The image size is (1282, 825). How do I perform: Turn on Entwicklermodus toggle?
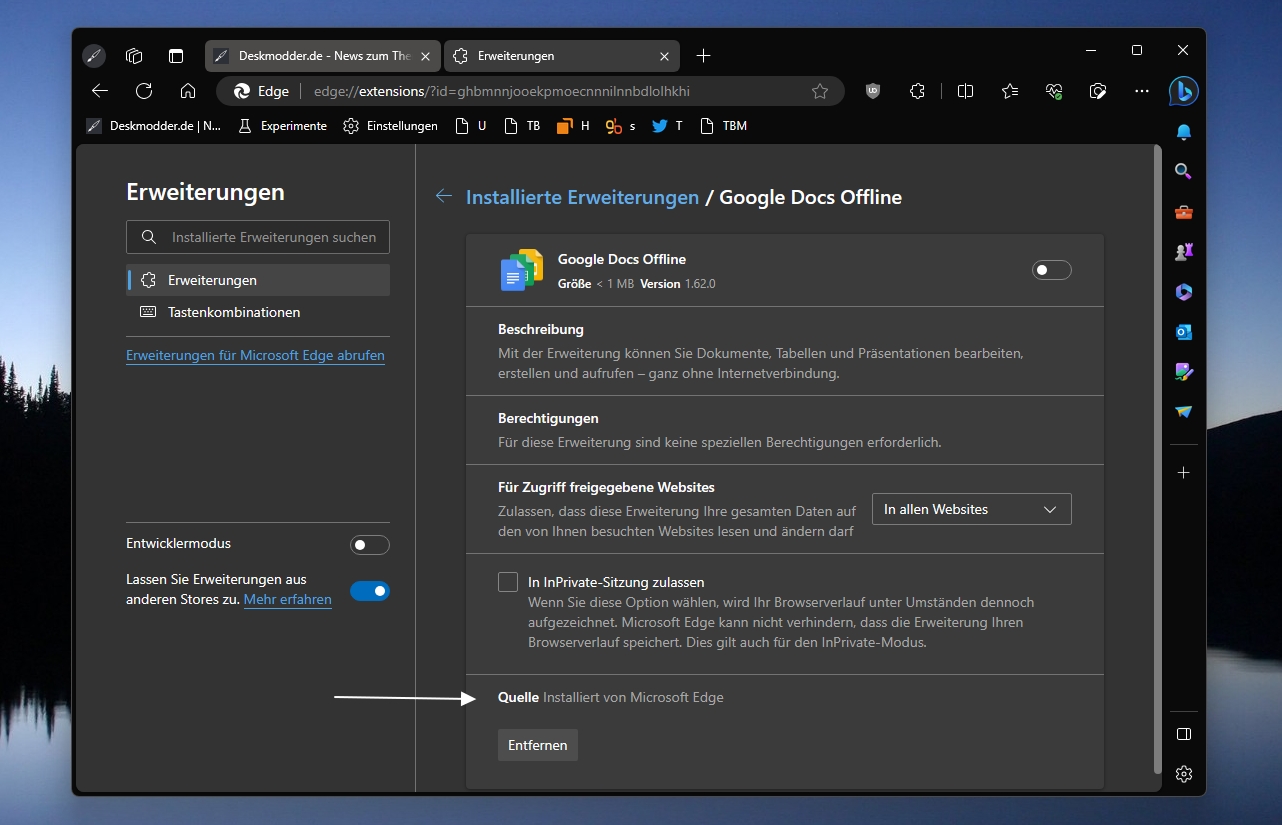369,545
